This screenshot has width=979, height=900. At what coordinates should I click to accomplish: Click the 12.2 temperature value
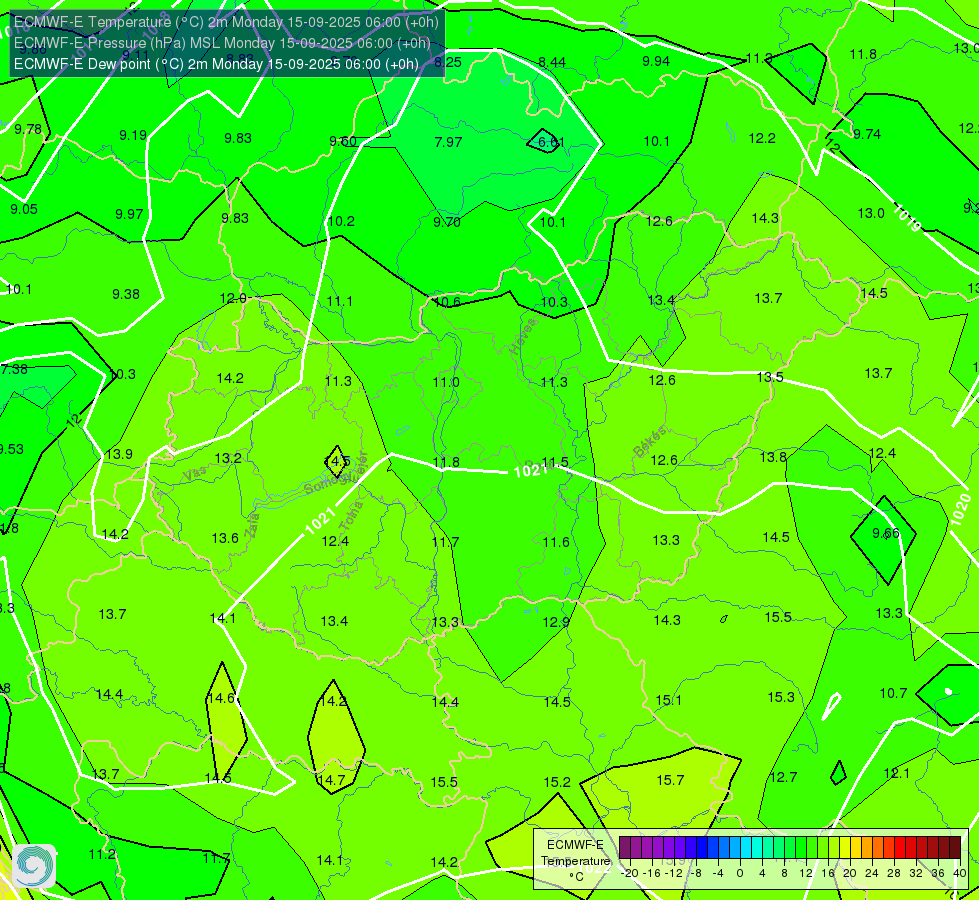click(762, 138)
